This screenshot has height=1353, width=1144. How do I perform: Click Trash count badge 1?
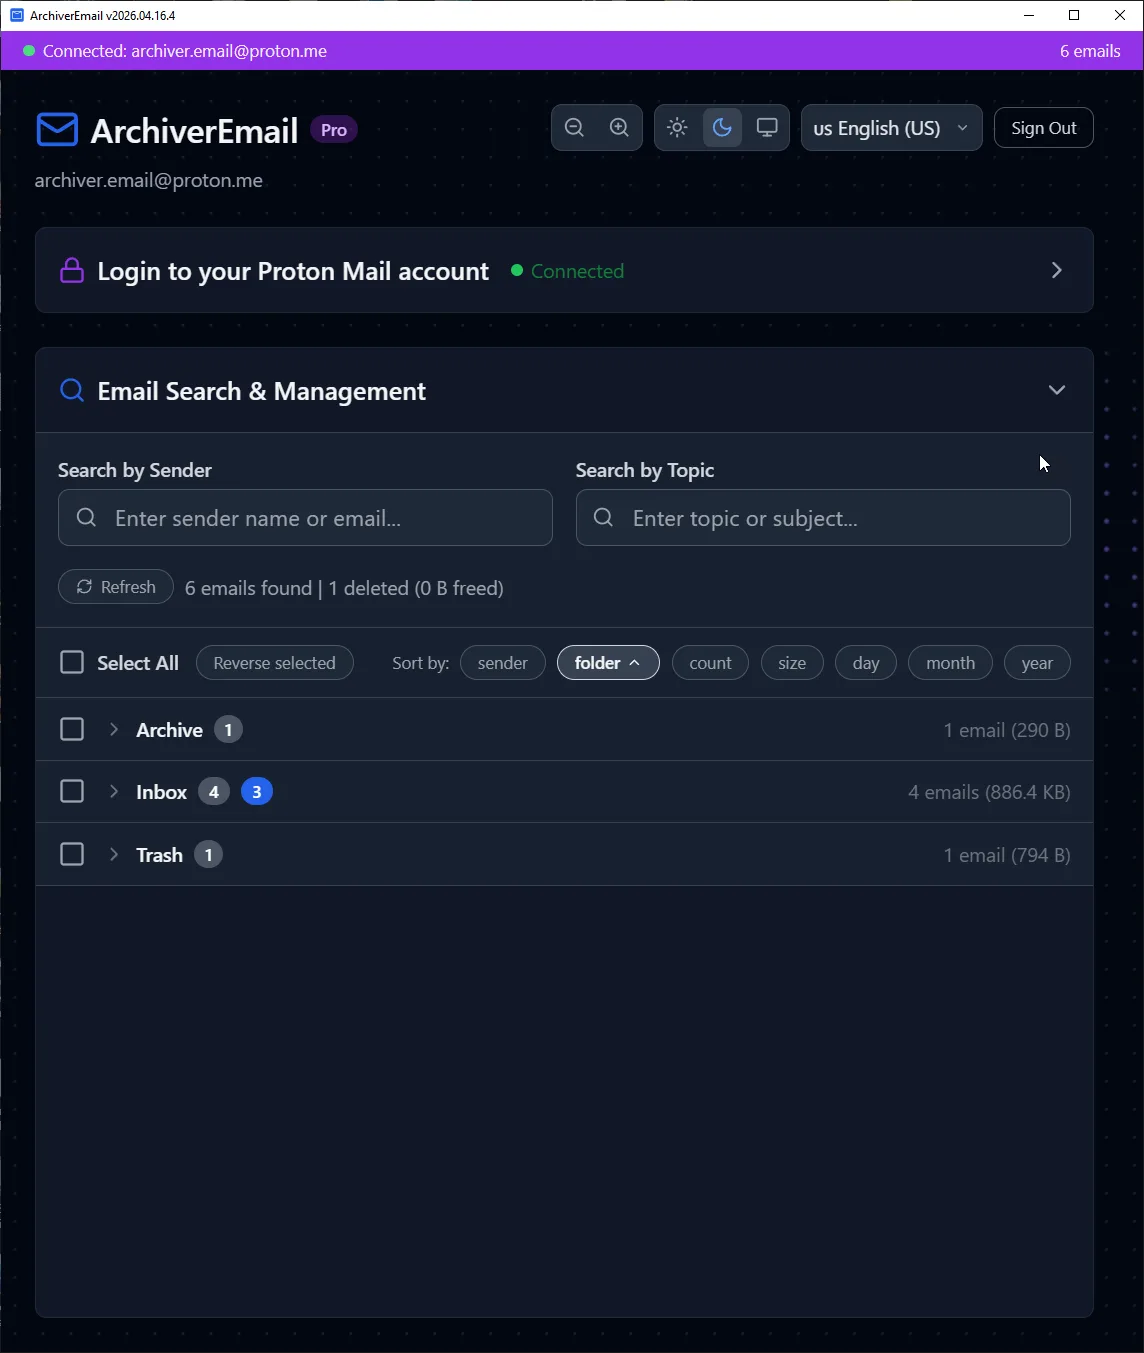click(x=208, y=855)
